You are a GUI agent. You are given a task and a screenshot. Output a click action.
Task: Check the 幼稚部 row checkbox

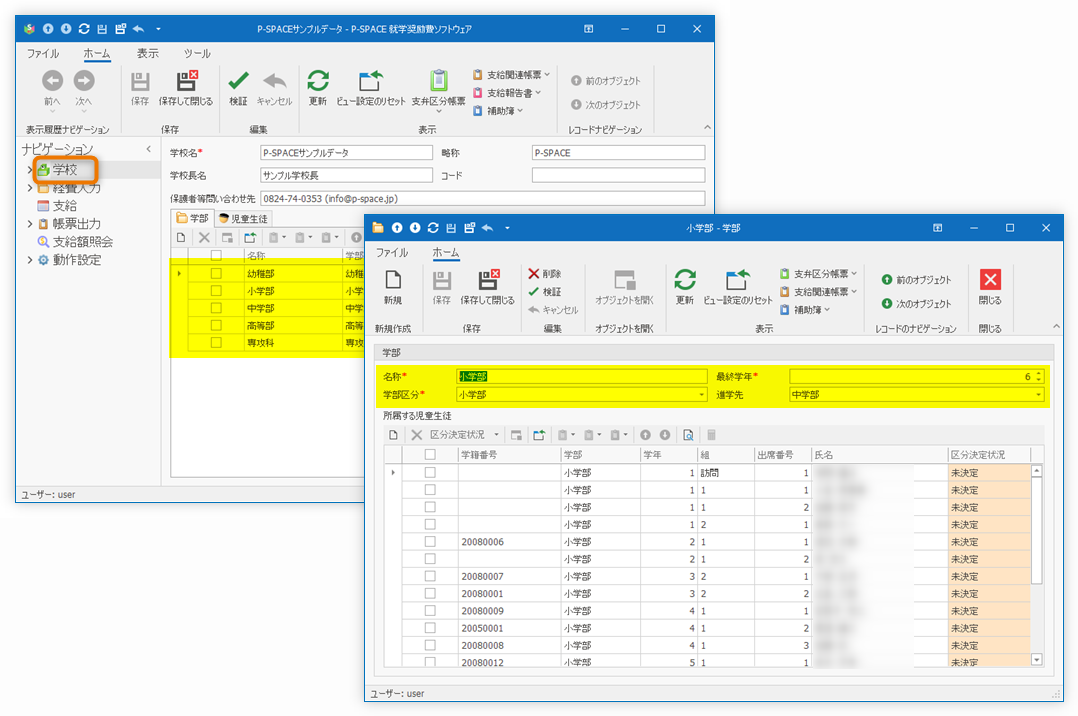click(x=217, y=274)
